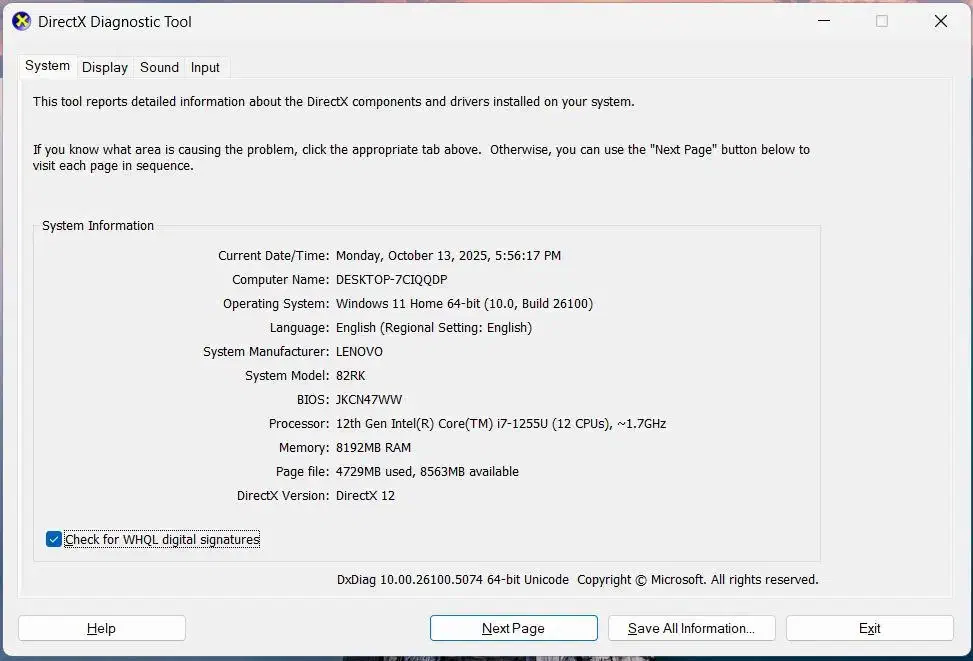
Task: Click memory value 8192MB RAM
Action: coord(373,447)
